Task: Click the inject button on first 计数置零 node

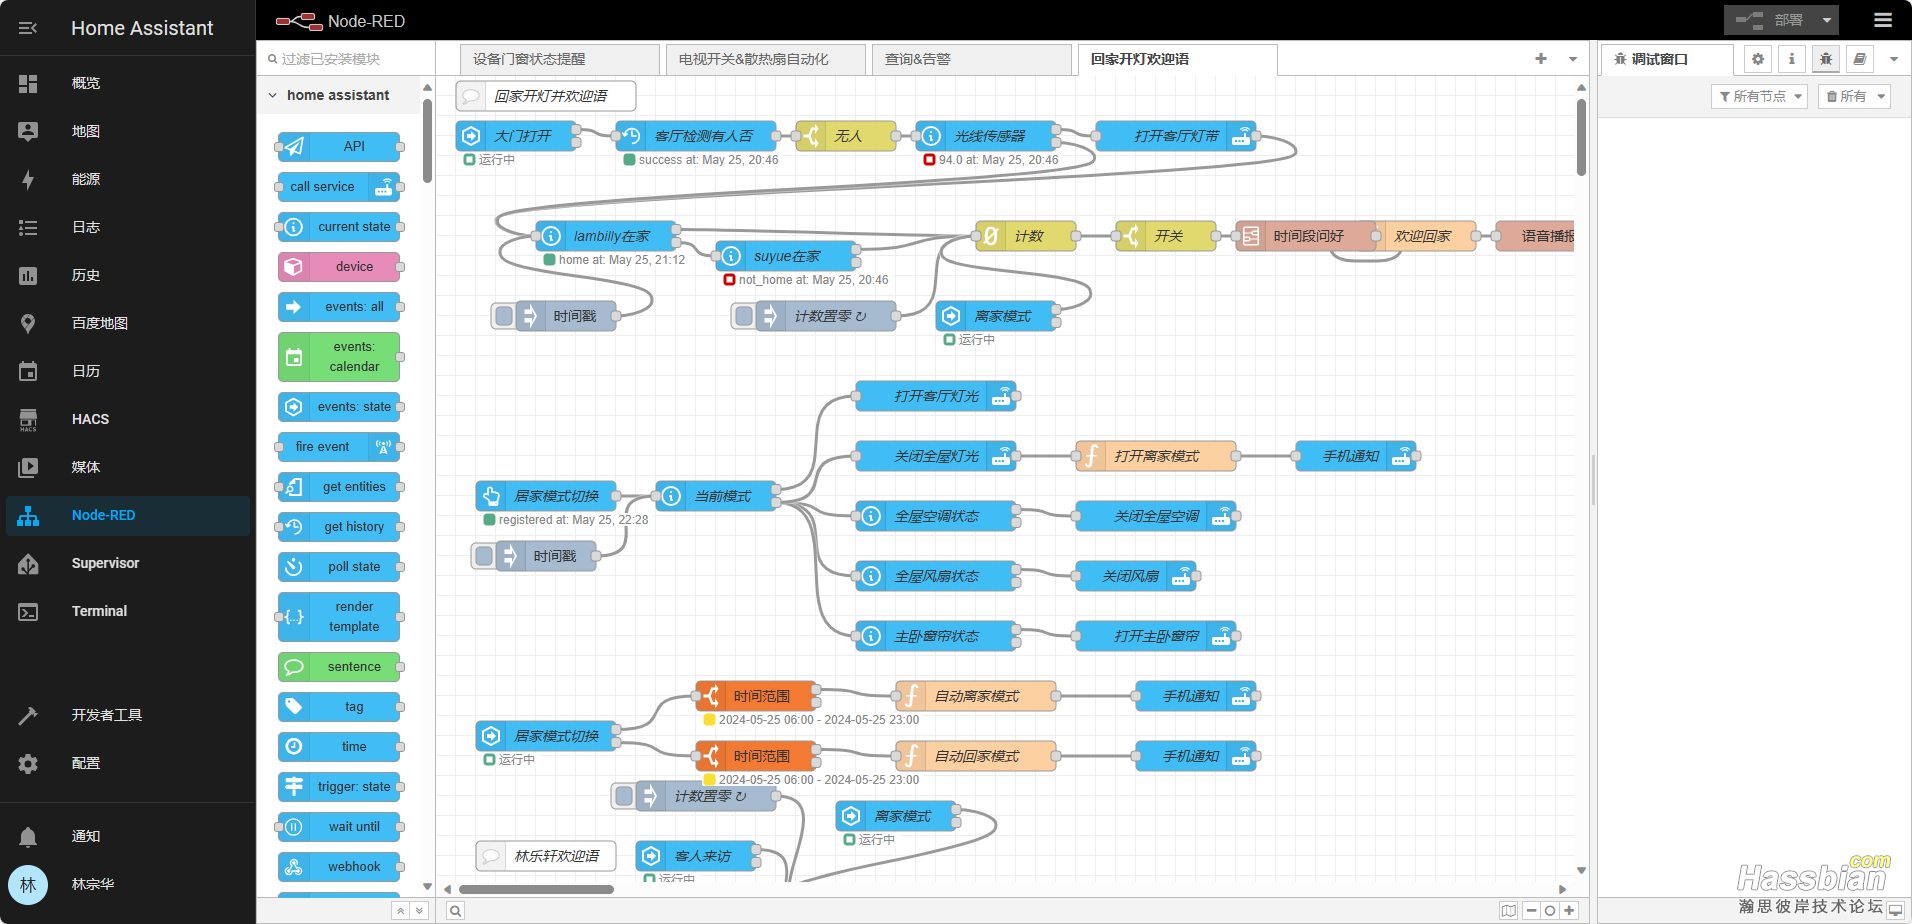Action: pyautogui.click(x=744, y=316)
